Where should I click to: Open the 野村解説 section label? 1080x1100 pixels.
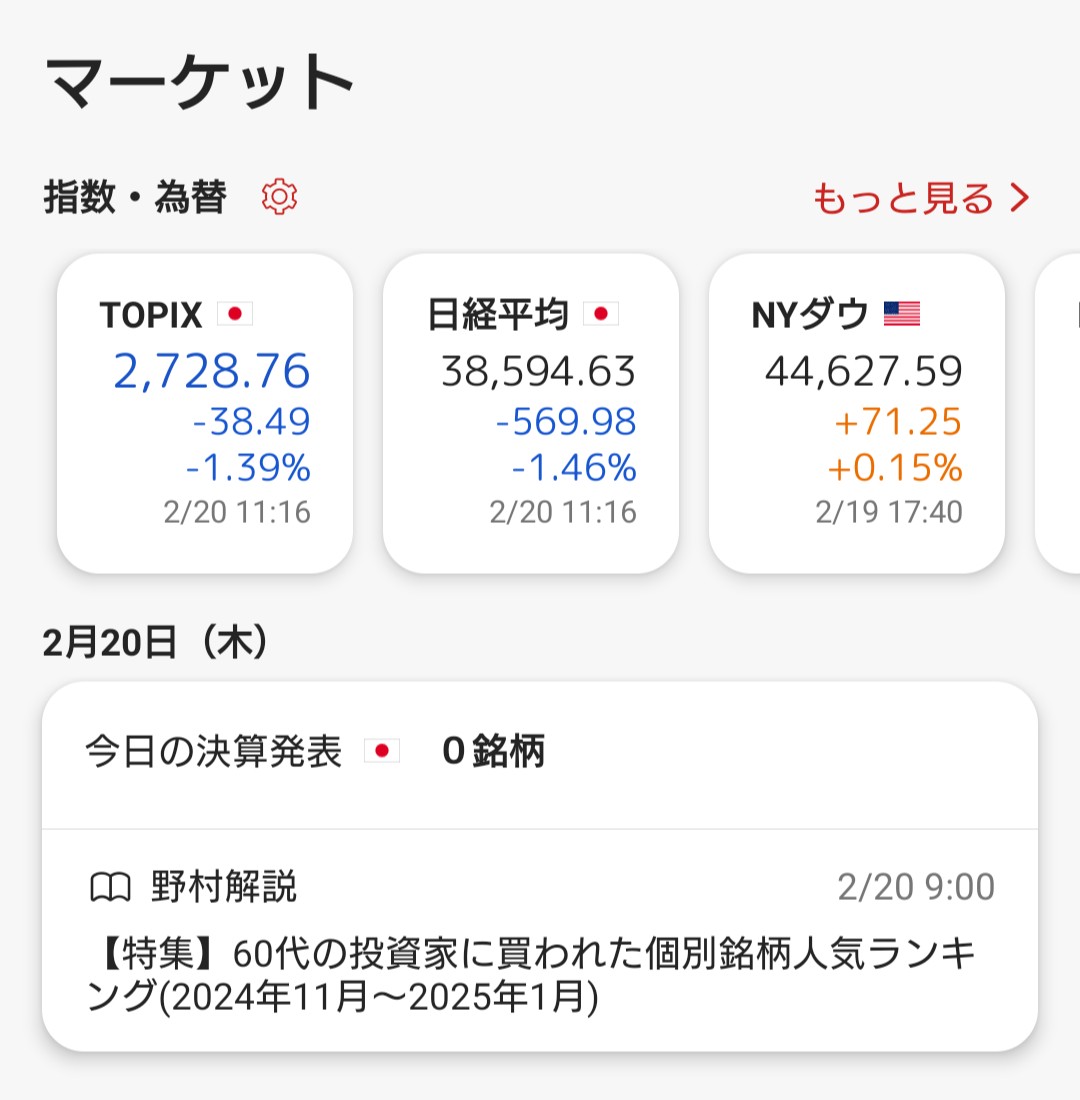coord(224,887)
